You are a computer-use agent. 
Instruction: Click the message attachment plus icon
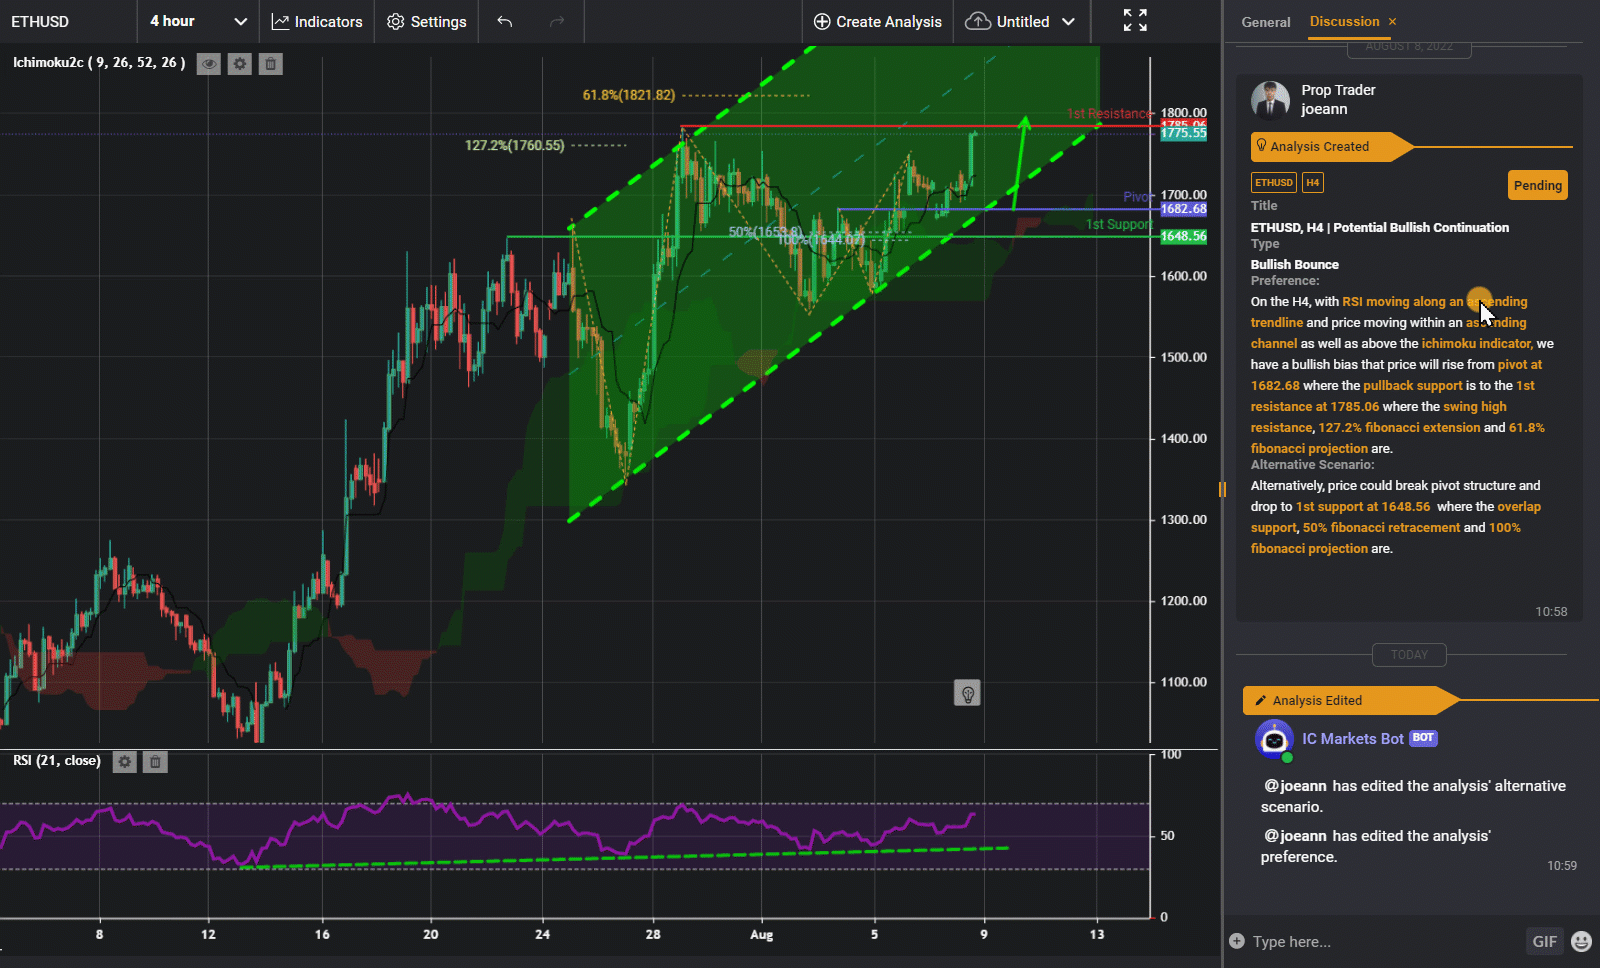1237,941
